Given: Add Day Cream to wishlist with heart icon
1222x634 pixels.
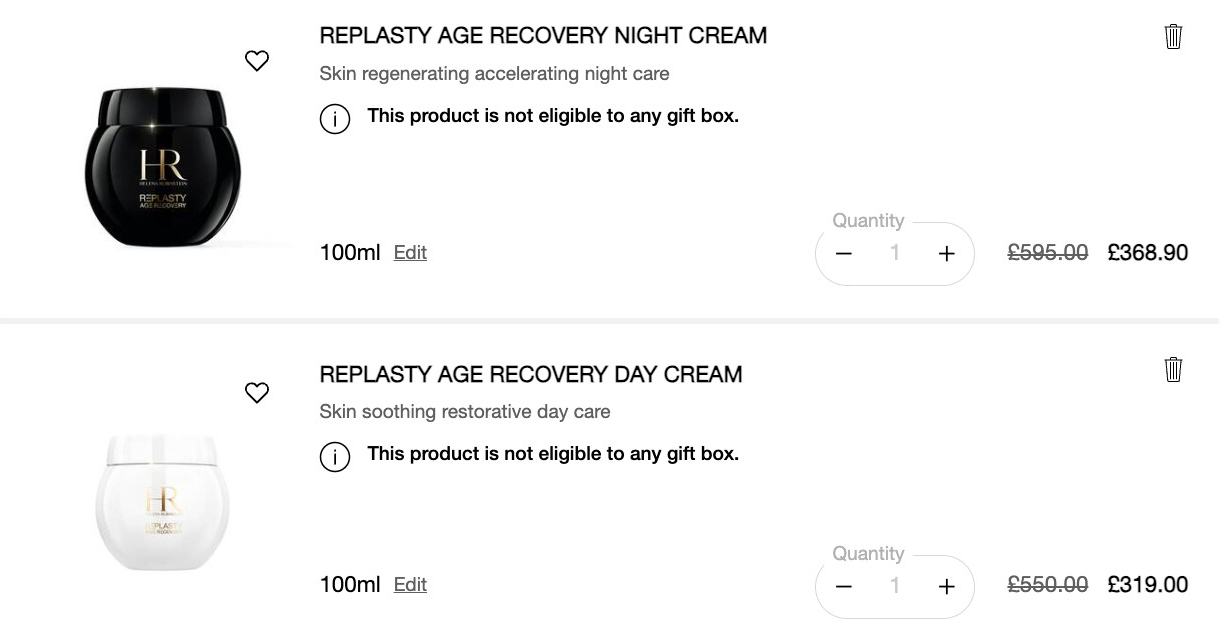Looking at the screenshot, I should 257,393.
